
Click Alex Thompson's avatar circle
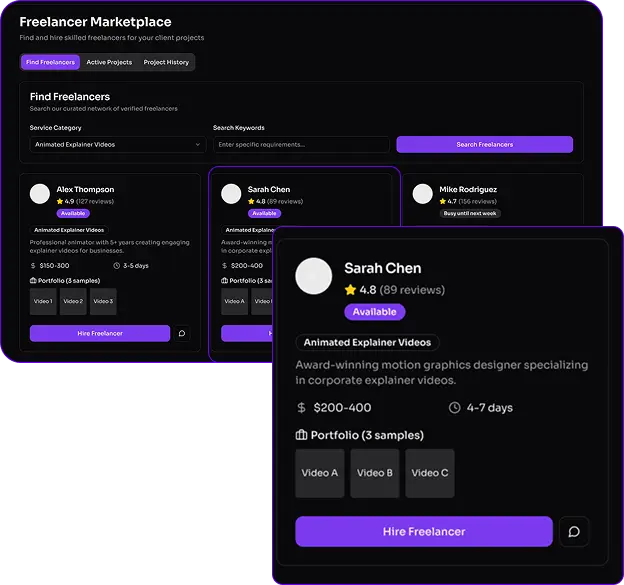tap(40, 194)
